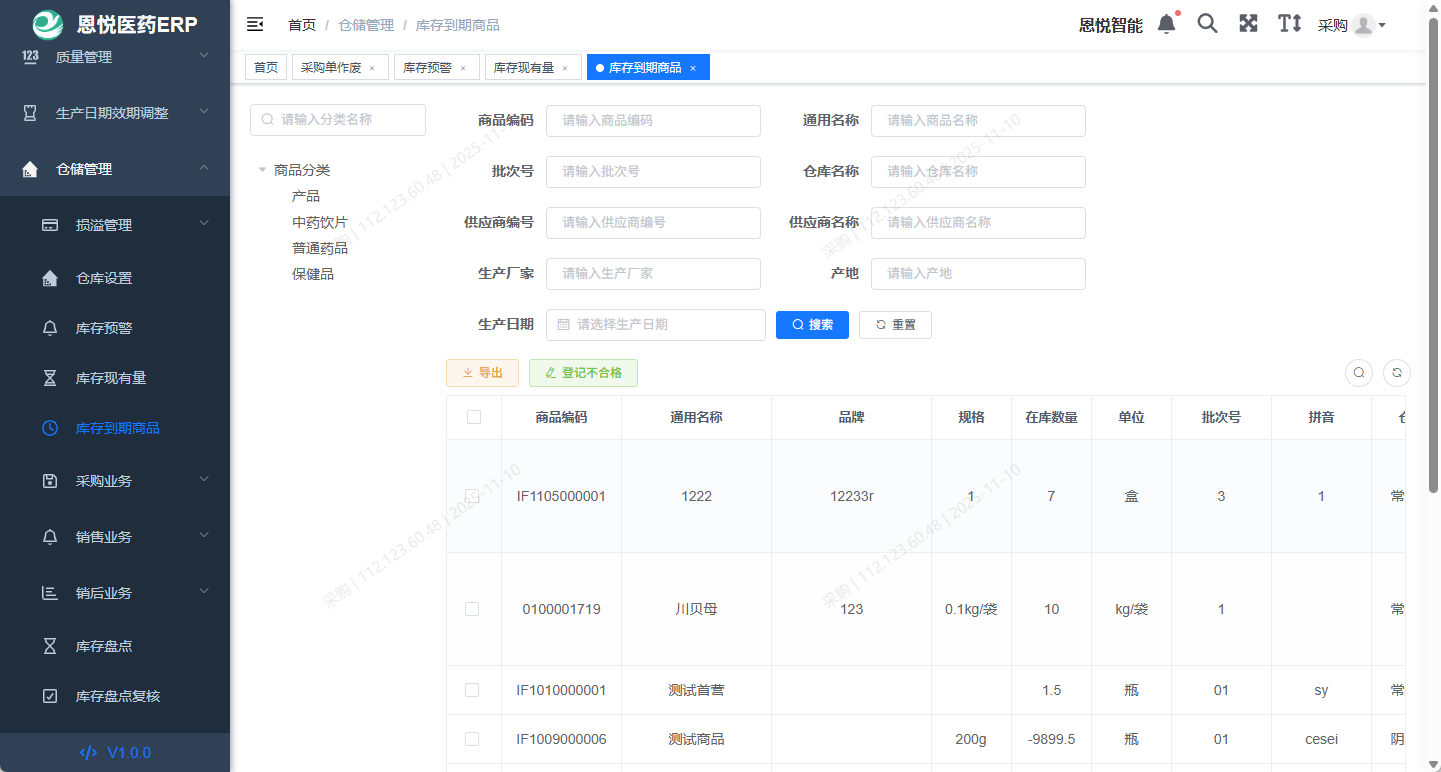Collapse the 商品分类 tree node
This screenshot has height=772, width=1441.
[x=262, y=170]
